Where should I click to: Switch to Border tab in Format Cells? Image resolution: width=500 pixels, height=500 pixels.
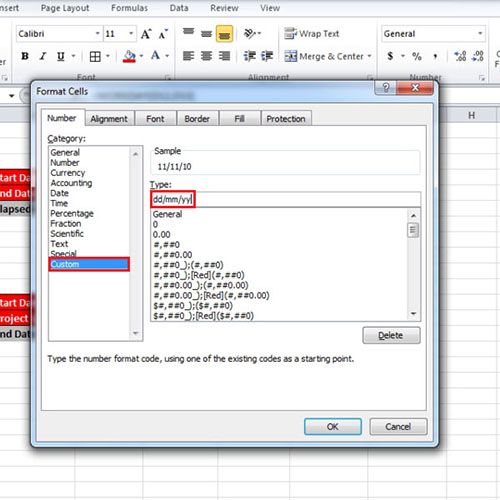(x=197, y=119)
